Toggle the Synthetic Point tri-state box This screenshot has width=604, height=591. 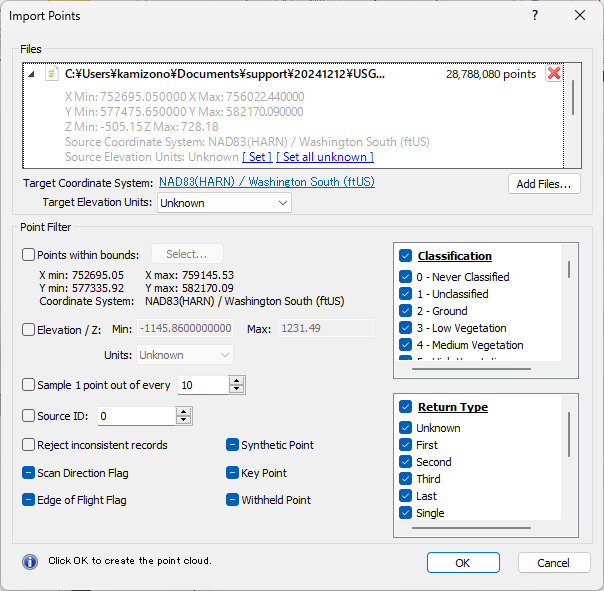click(232, 445)
